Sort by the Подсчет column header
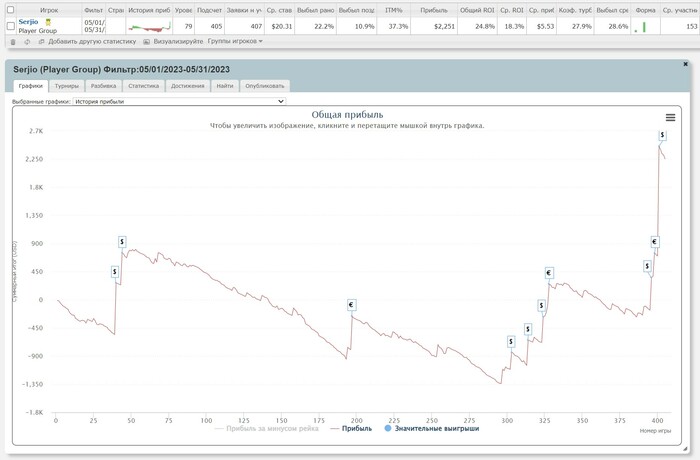The width and height of the screenshot is (700, 460). point(209,10)
